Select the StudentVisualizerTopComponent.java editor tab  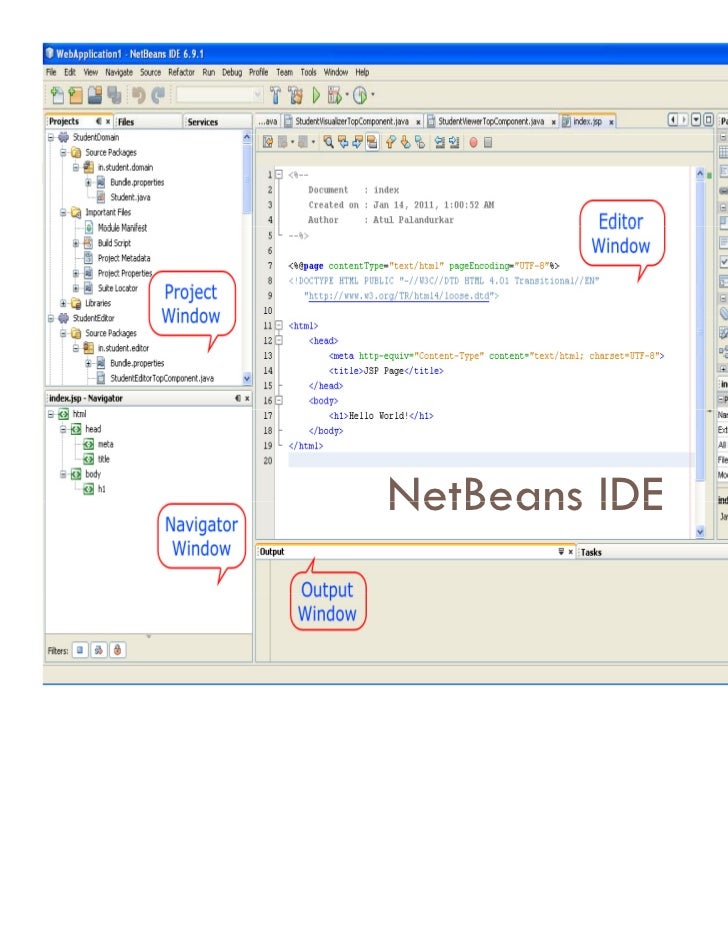coord(352,121)
